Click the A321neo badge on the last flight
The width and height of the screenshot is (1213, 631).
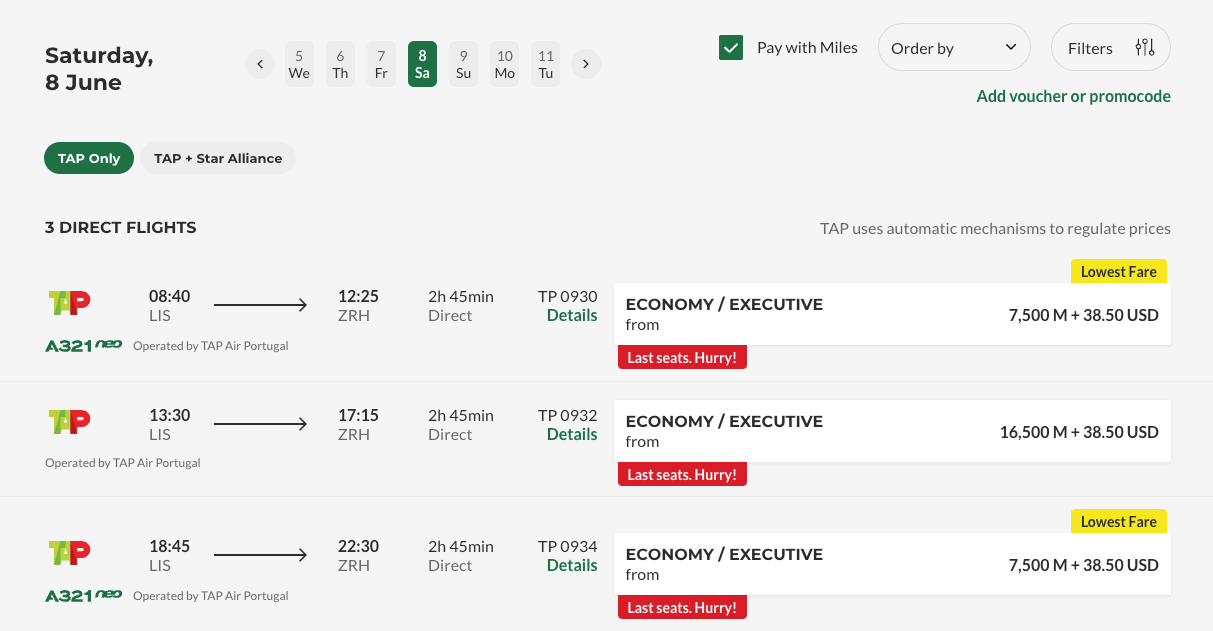pyautogui.click(x=82, y=595)
